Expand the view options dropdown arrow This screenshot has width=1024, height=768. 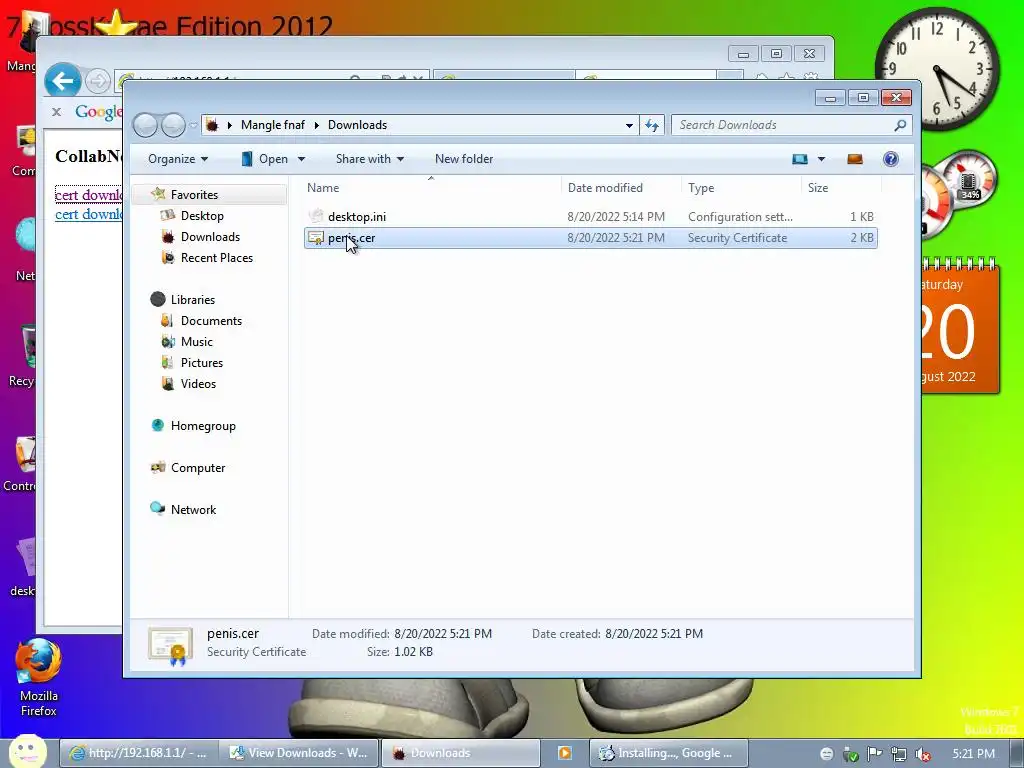[x=822, y=159]
